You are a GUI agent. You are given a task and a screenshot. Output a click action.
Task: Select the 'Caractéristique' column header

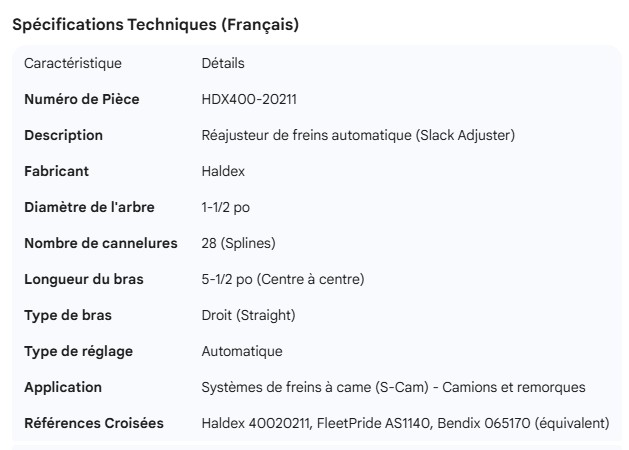point(73,64)
